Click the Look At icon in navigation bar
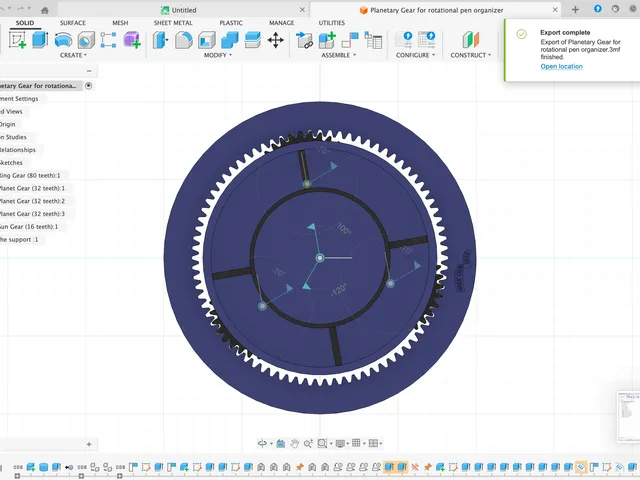640x480 pixels. (281, 443)
